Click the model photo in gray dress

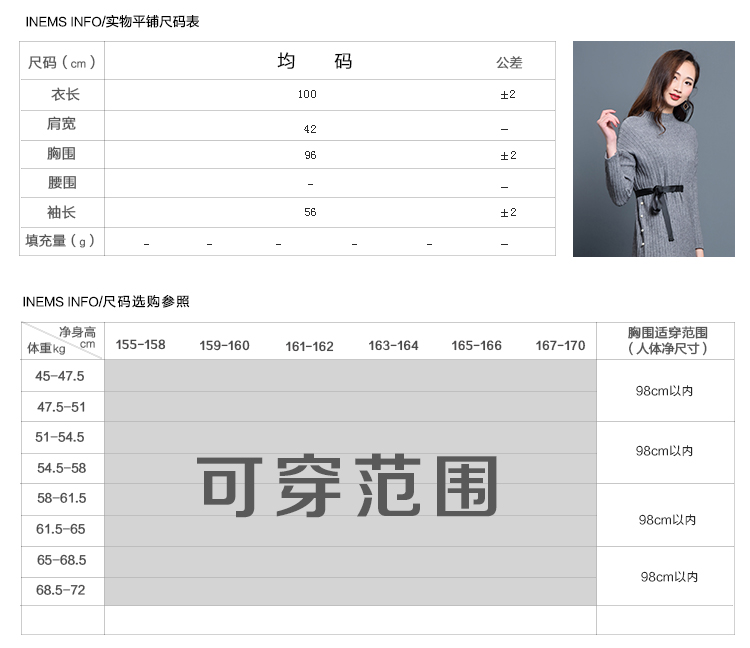pos(653,148)
